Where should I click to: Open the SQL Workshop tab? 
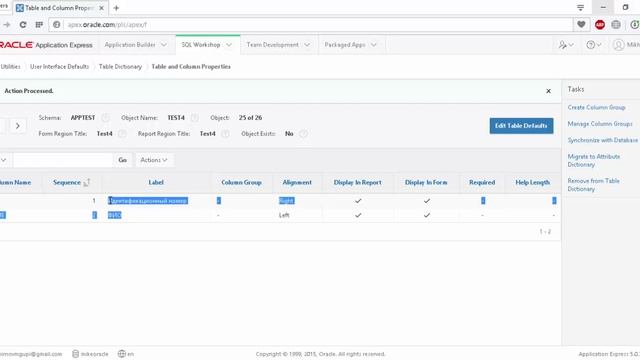tap(201, 45)
